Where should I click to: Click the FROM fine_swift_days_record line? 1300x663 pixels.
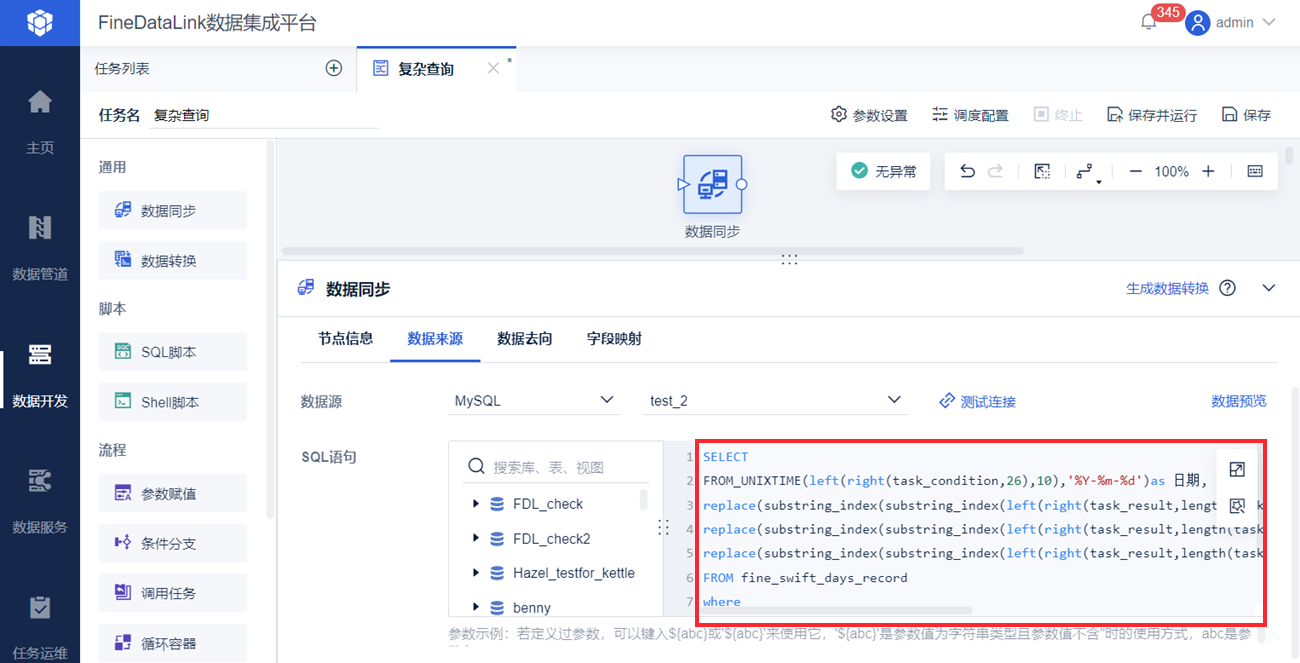pos(805,577)
